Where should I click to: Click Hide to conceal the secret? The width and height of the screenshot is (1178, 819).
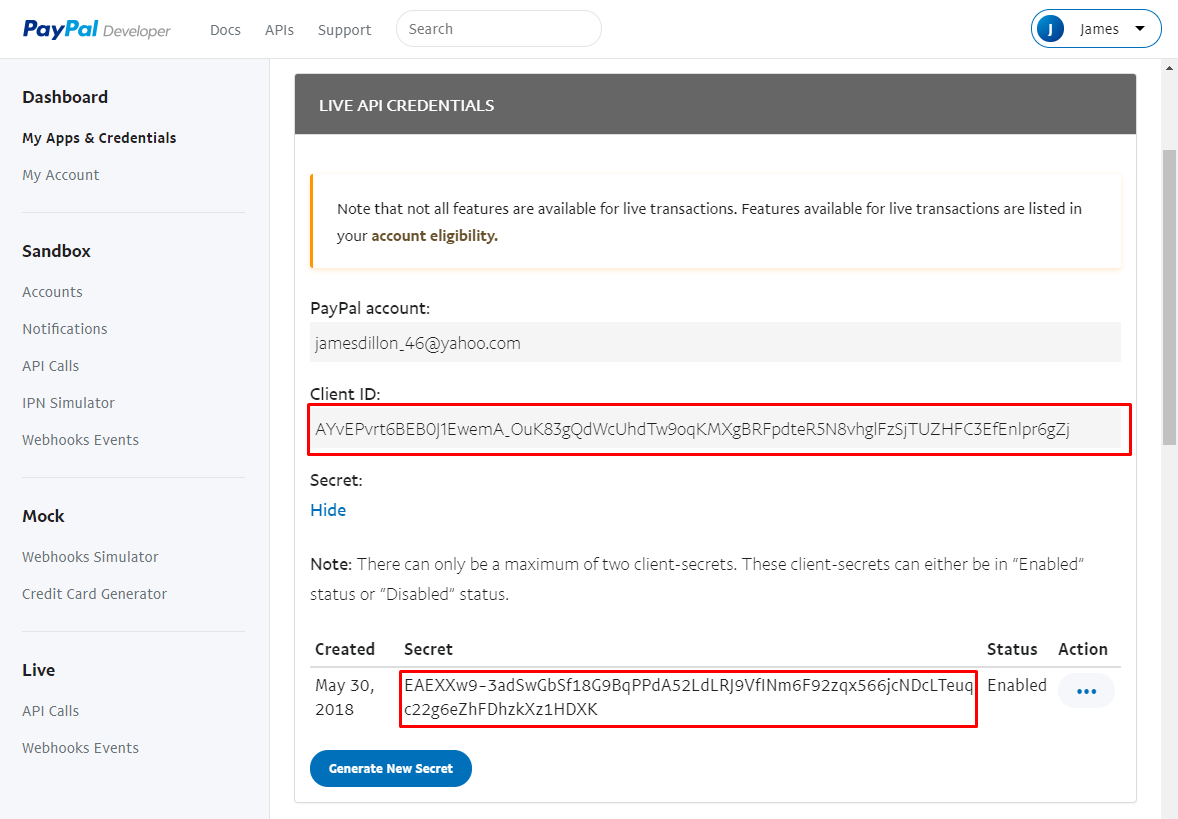[328, 510]
